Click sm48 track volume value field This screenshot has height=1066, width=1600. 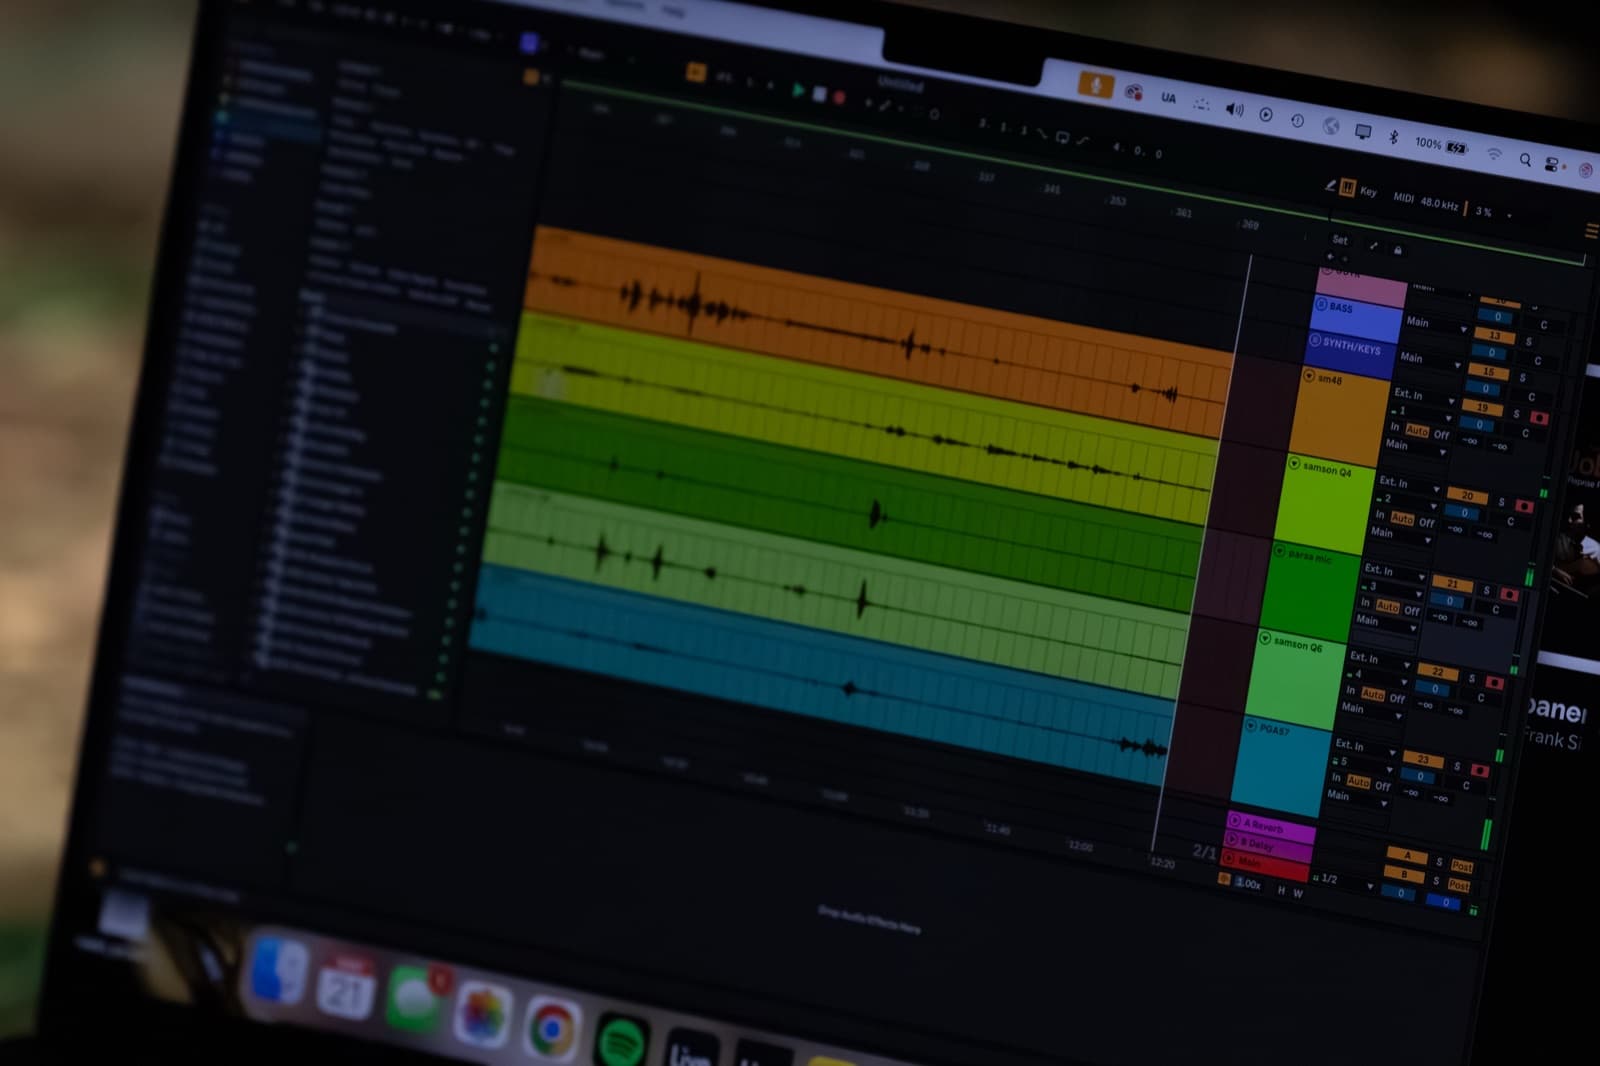click(x=1479, y=425)
